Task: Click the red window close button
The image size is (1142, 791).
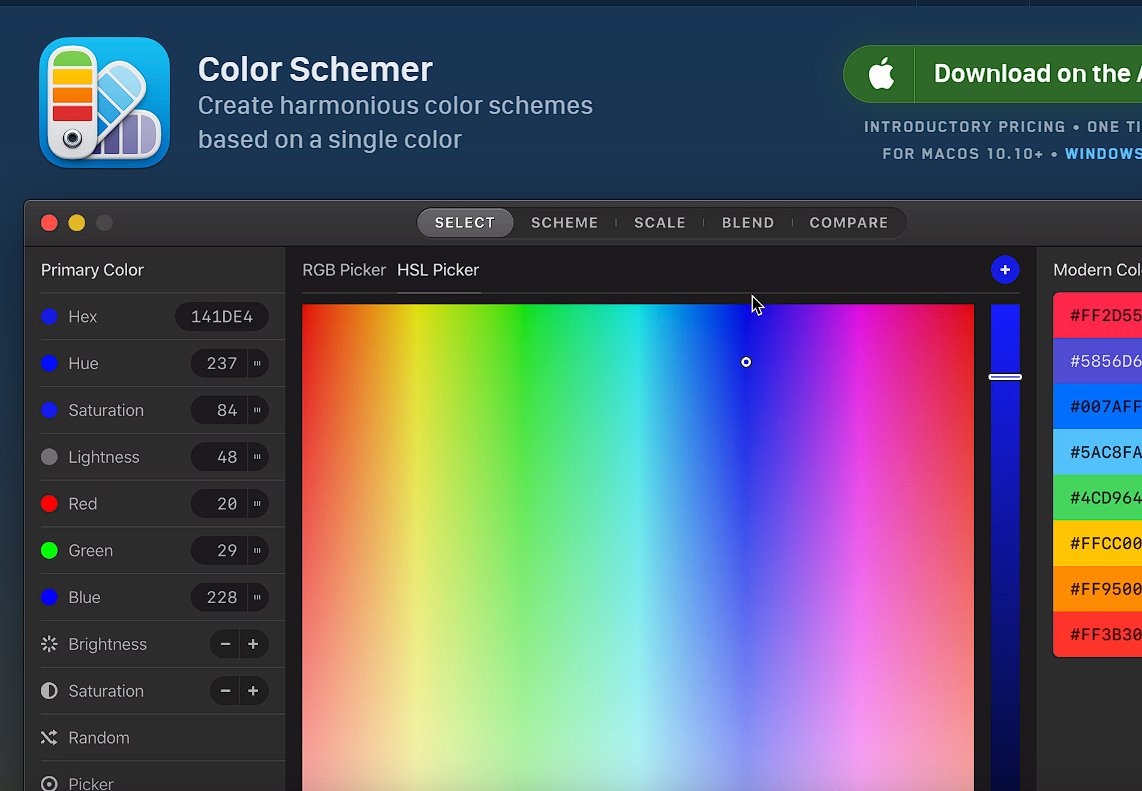Action: coord(49,223)
